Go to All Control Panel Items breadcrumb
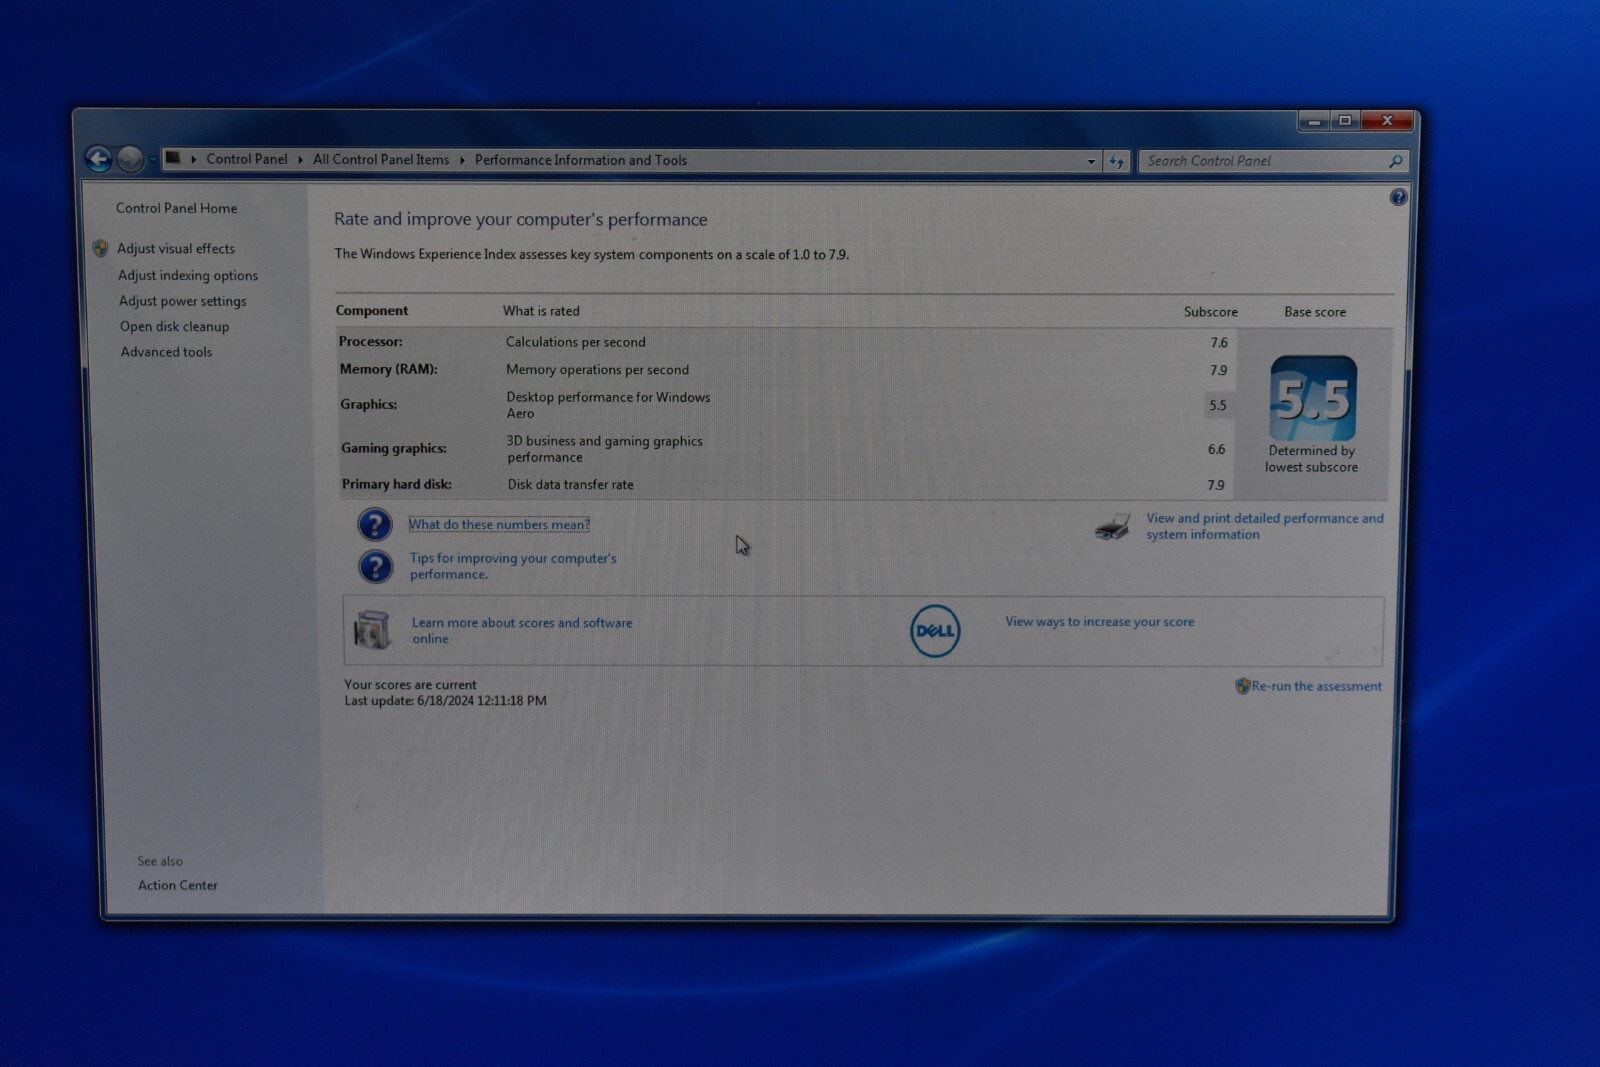Image resolution: width=1600 pixels, height=1067 pixels. click(x=380, y=160)
